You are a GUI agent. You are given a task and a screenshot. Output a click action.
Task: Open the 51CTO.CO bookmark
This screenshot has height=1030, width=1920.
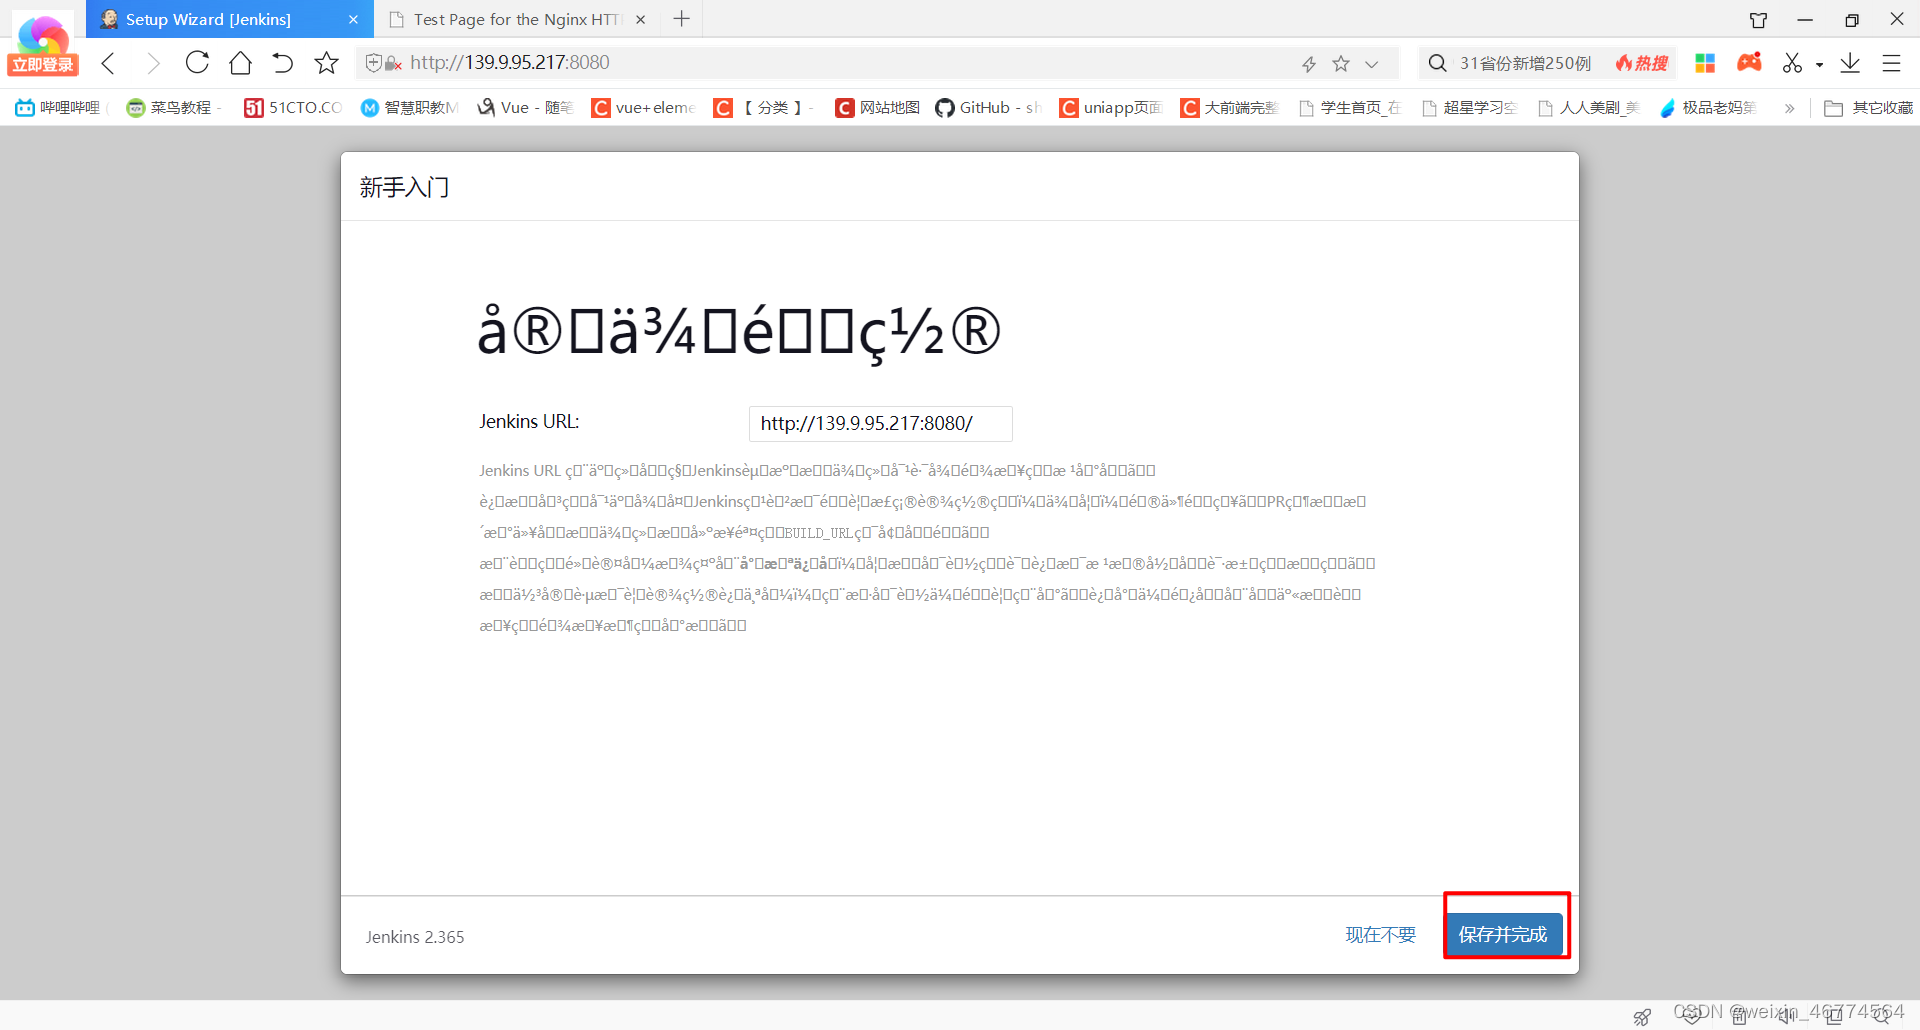pyautogui.click(x=293, y=107)
